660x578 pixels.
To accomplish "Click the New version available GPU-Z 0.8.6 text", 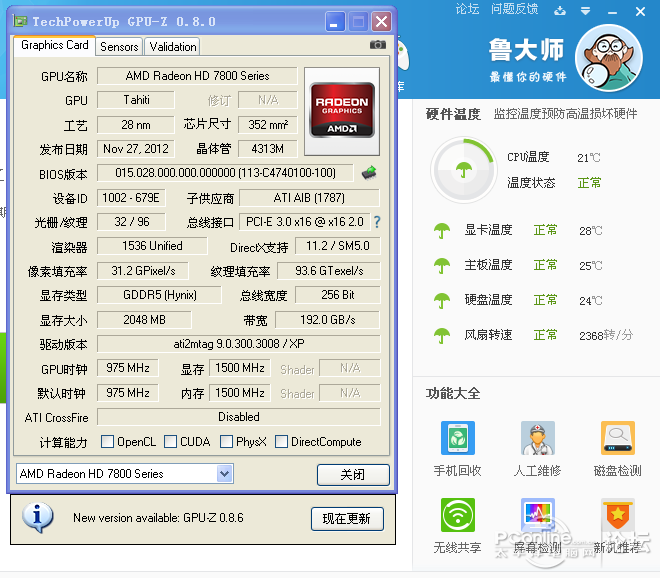I will pyautogui.click(x=158, y=518).
